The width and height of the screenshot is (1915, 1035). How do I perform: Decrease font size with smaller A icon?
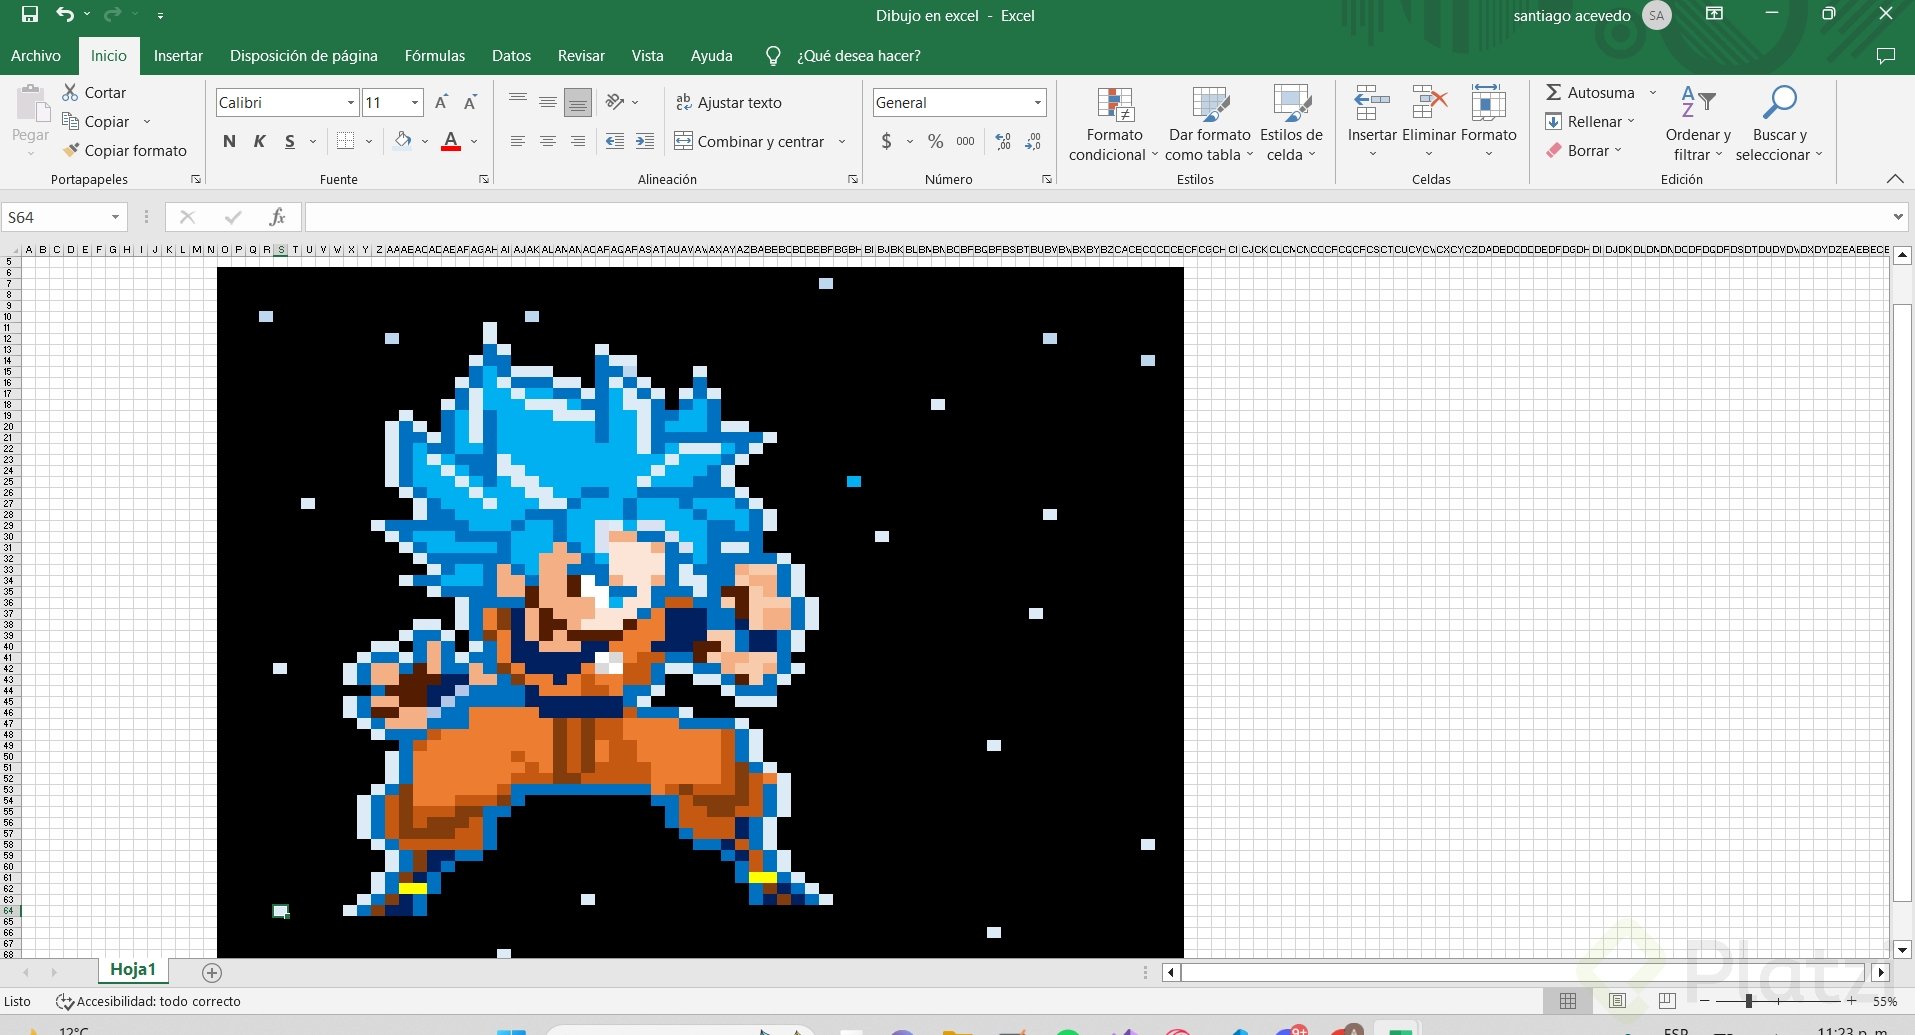pos(470,102)
